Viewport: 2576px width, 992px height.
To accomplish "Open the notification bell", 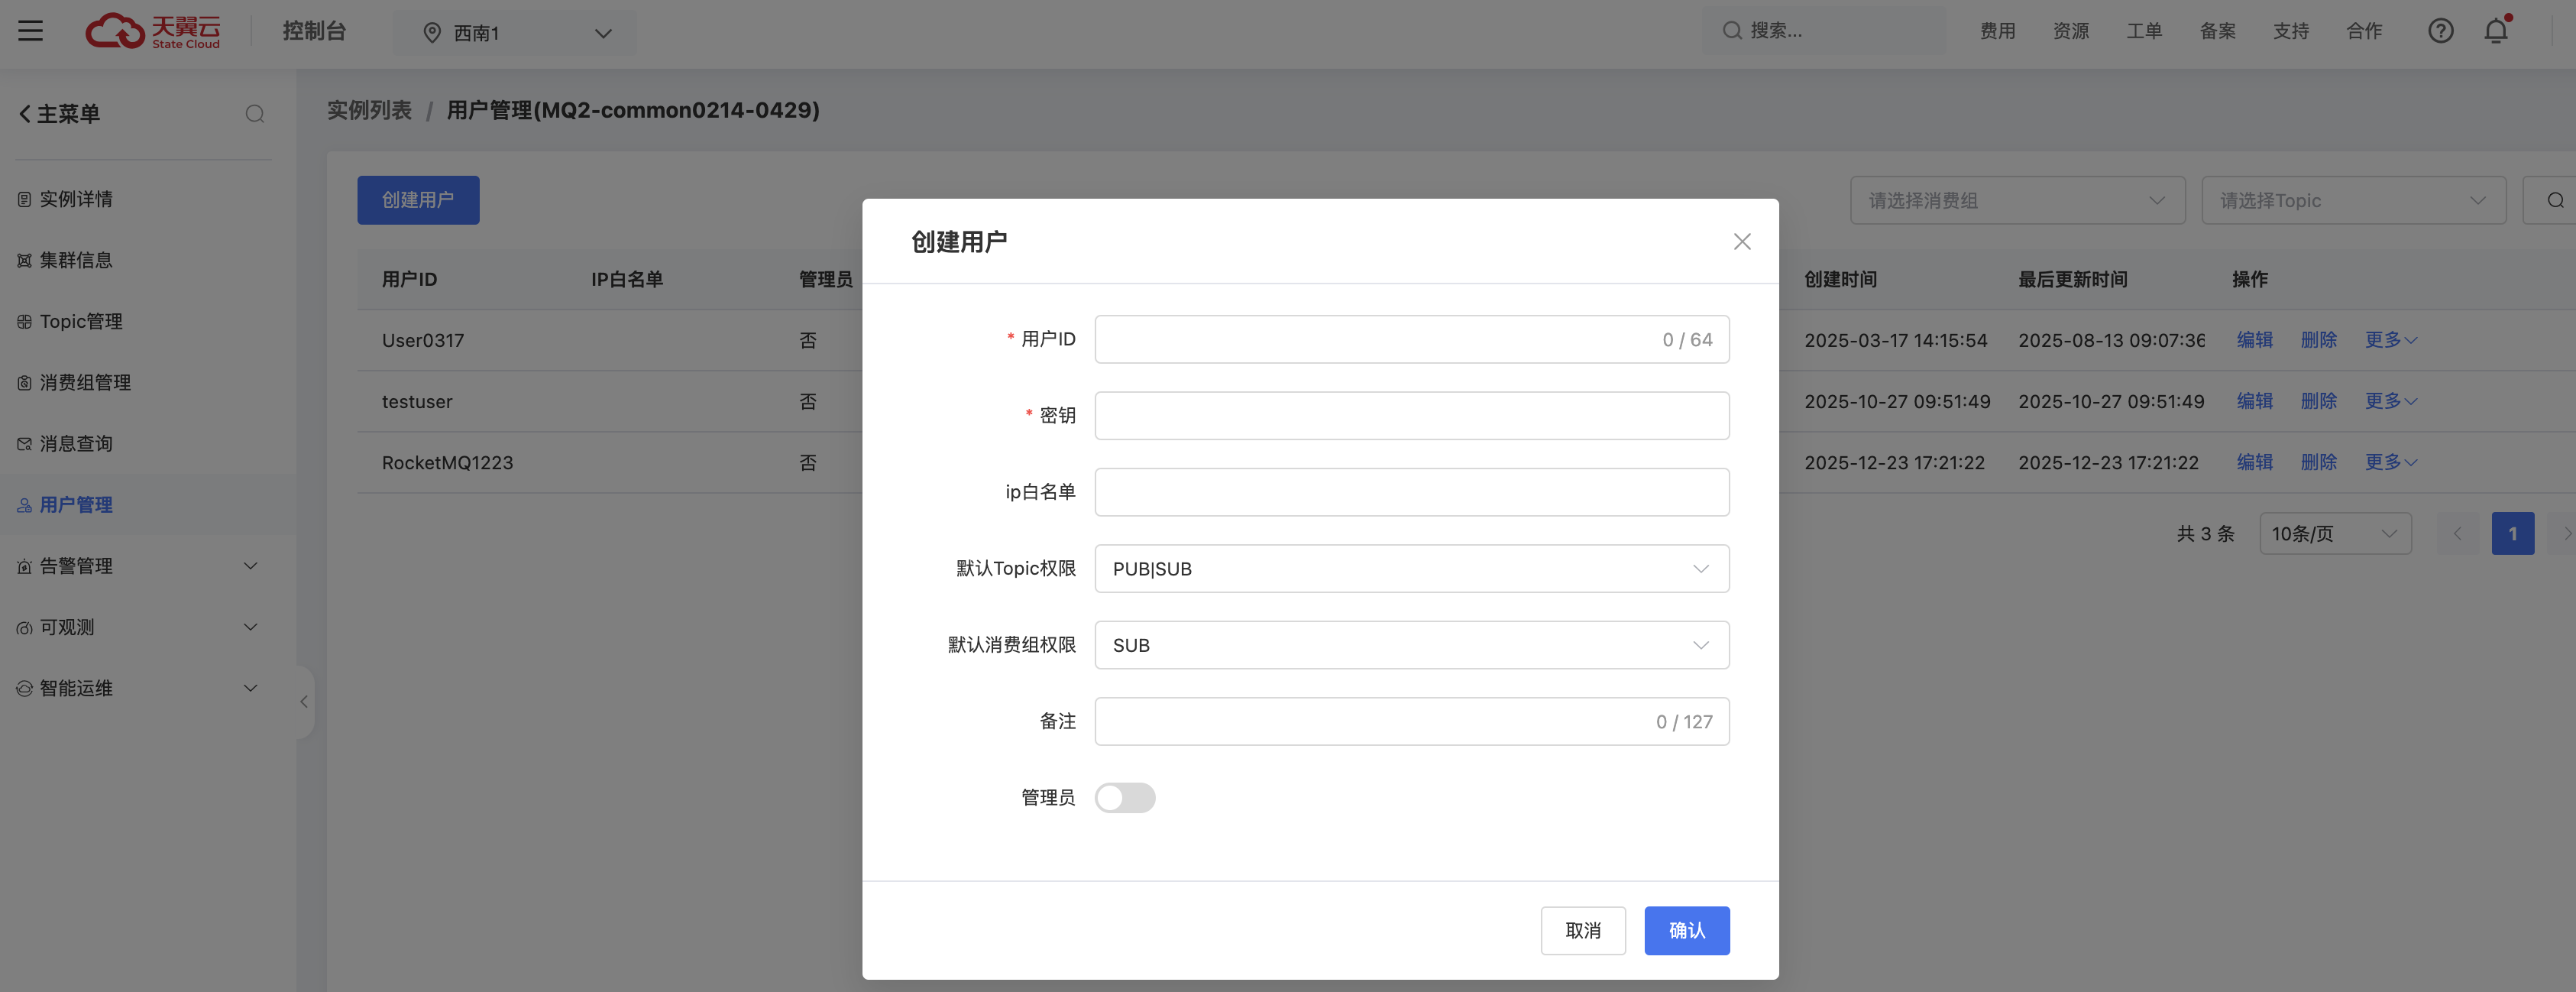I will click(2495, 31).
